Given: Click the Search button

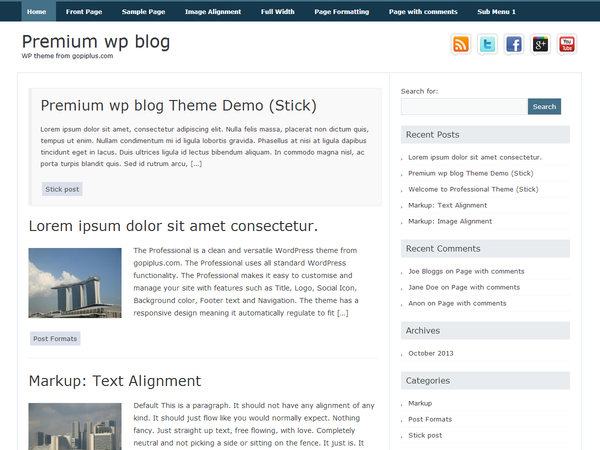Looking at the screenshot, I should click(x=544, y=106).
